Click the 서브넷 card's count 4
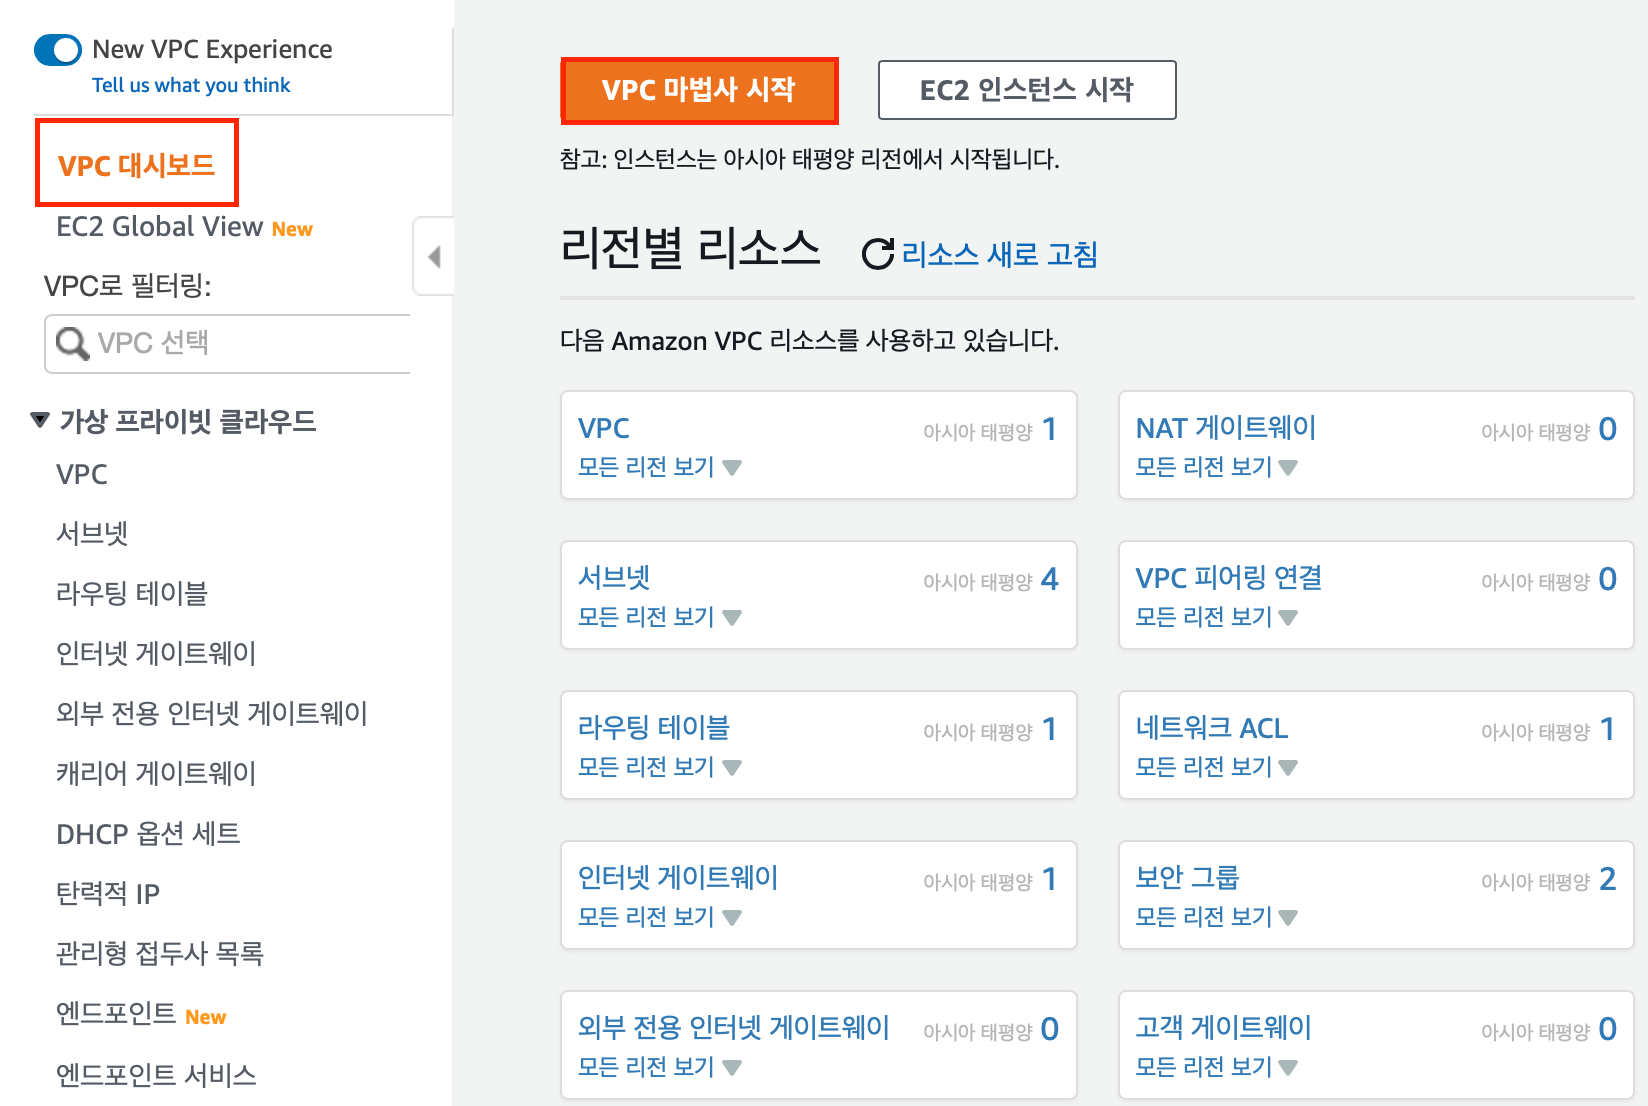 [1049, 579]
